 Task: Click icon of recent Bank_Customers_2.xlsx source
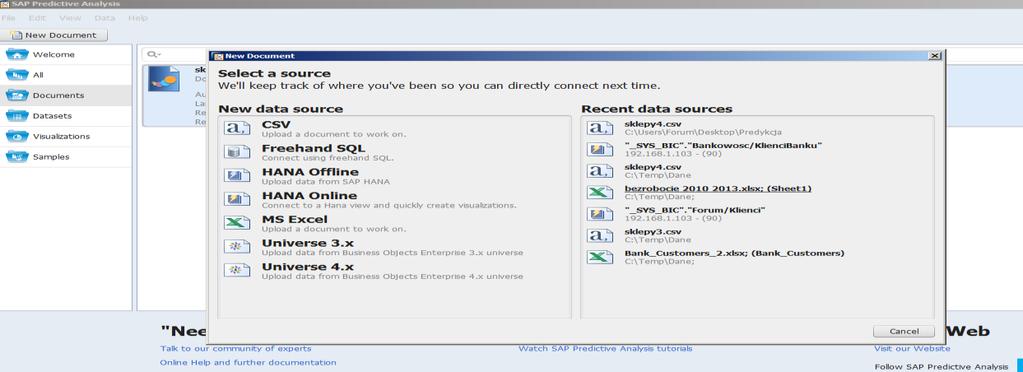point(600,257)
